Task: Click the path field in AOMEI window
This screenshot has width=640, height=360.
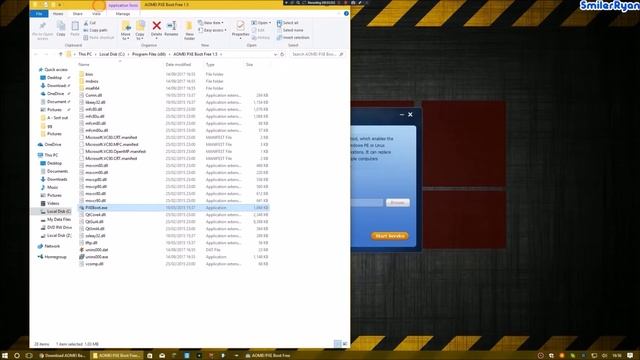Action: tap(367, 202)
